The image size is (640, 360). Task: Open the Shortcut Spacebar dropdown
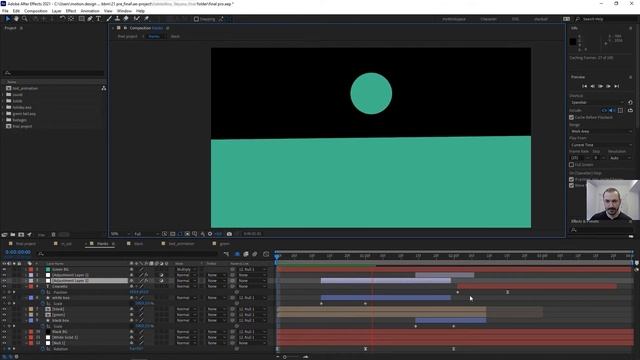(597, 102)
